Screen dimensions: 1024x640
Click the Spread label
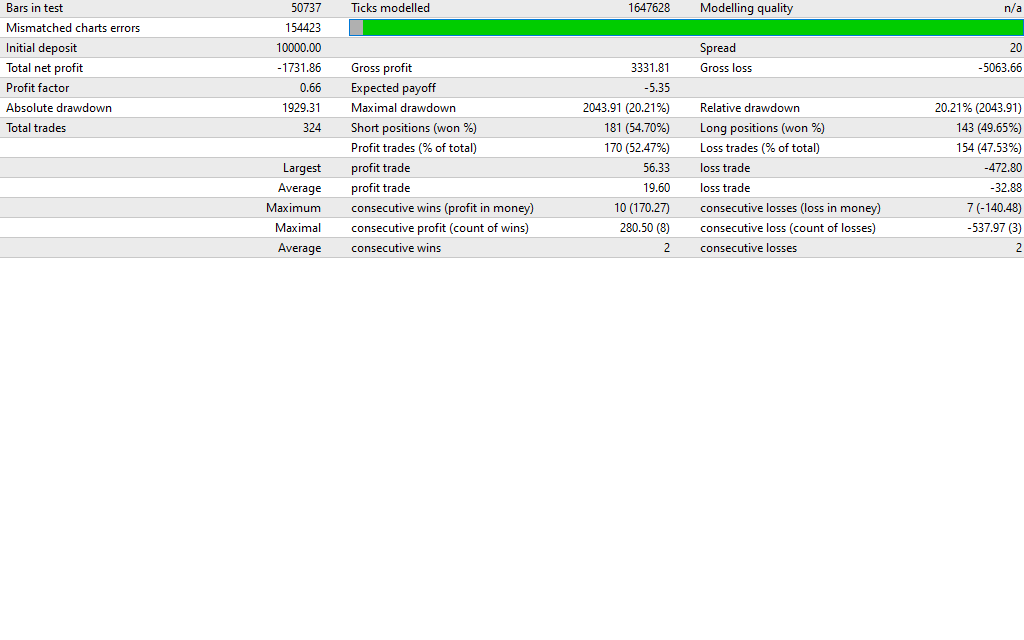(x=717, y=48)
